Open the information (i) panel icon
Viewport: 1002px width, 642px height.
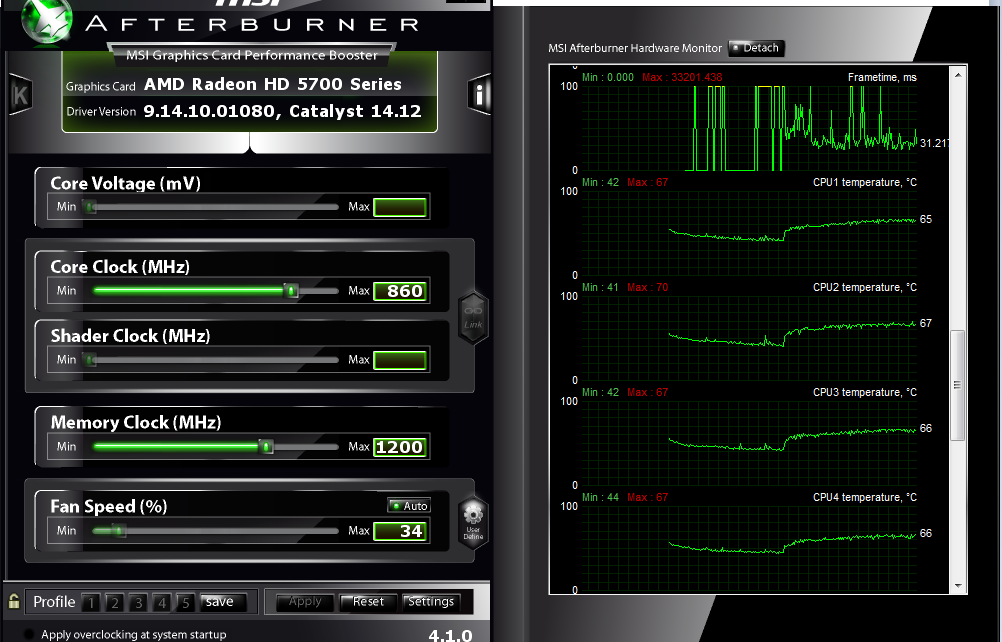click(x=479, y=95)
